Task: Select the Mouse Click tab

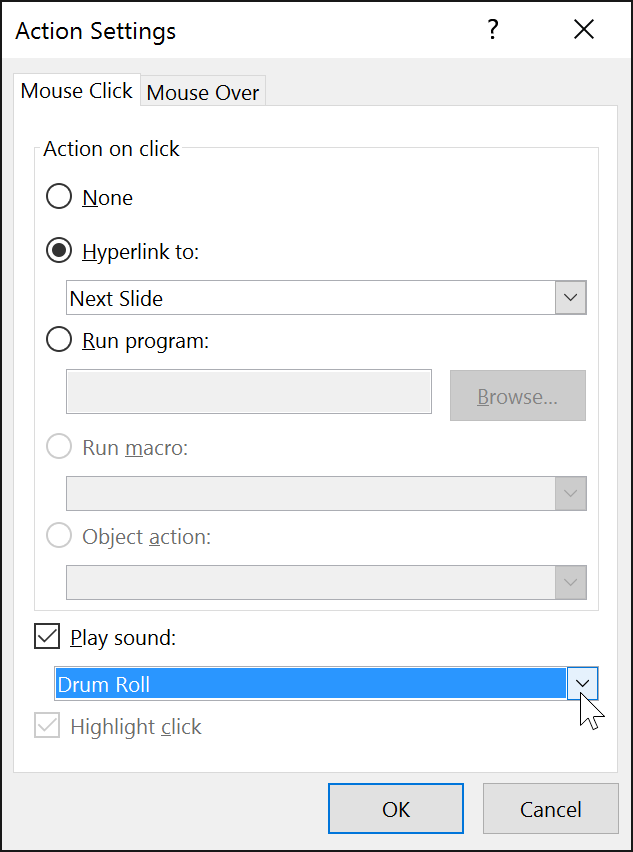Action: [x=76, y=91]
